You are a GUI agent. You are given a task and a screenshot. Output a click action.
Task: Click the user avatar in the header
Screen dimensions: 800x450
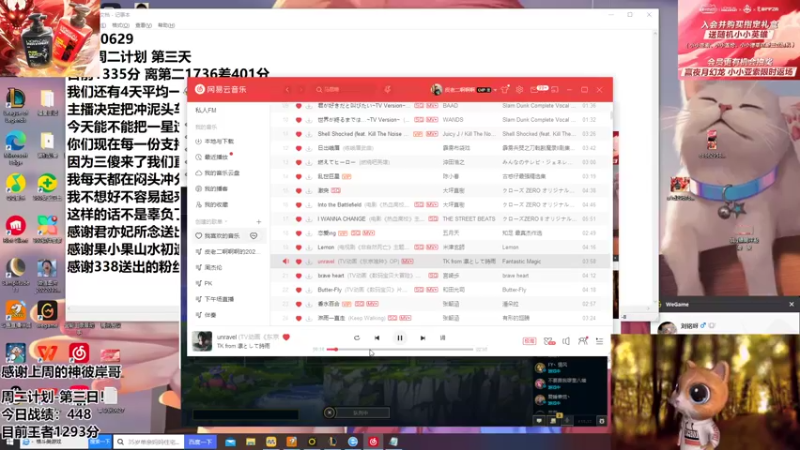(x=436, y=90)
